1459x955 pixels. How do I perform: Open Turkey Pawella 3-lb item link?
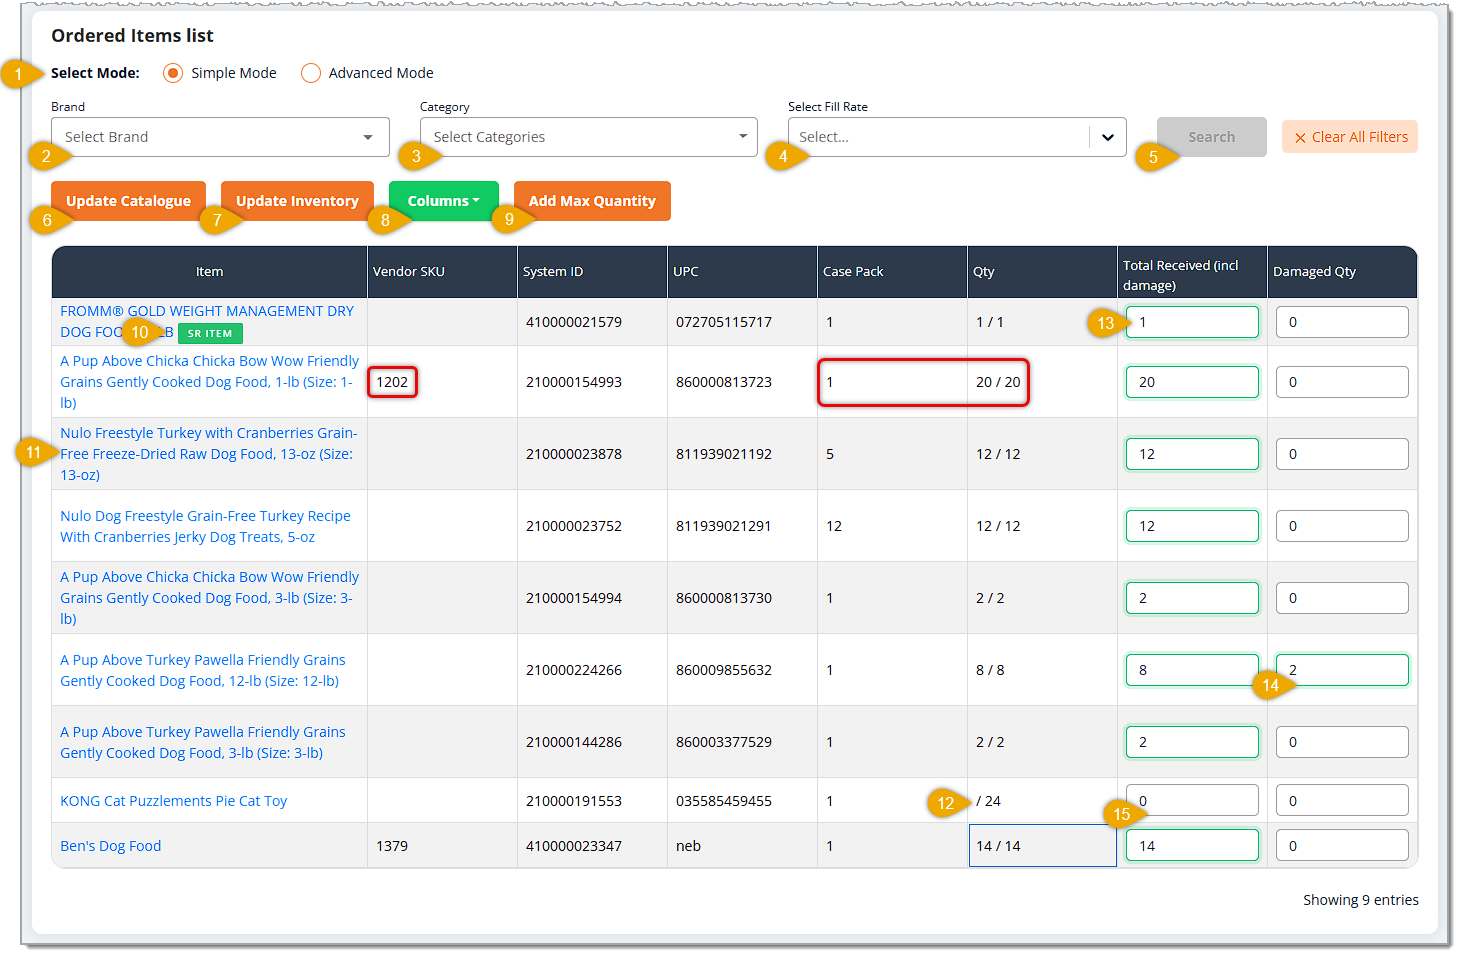[x=203, y=742]
